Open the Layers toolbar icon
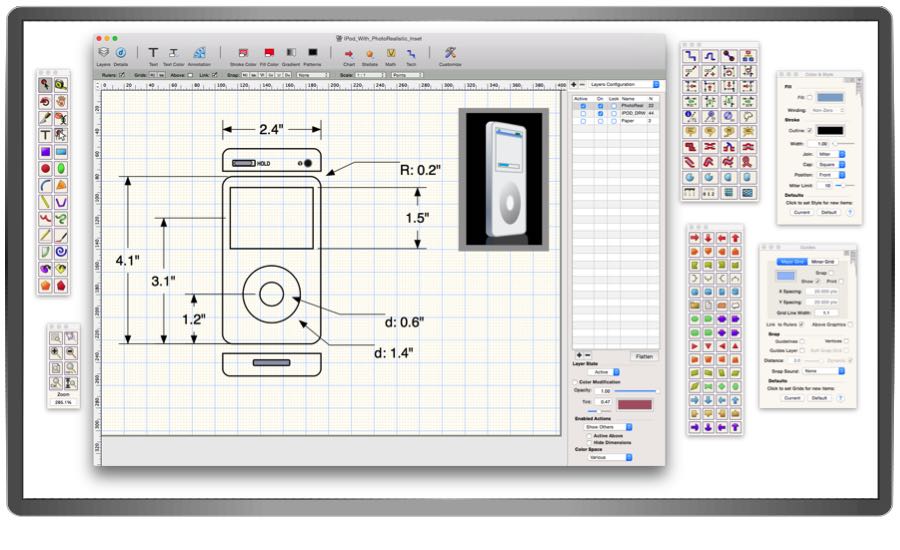The height and width of the screenshot is (550, 900). [x=103, y=52]
